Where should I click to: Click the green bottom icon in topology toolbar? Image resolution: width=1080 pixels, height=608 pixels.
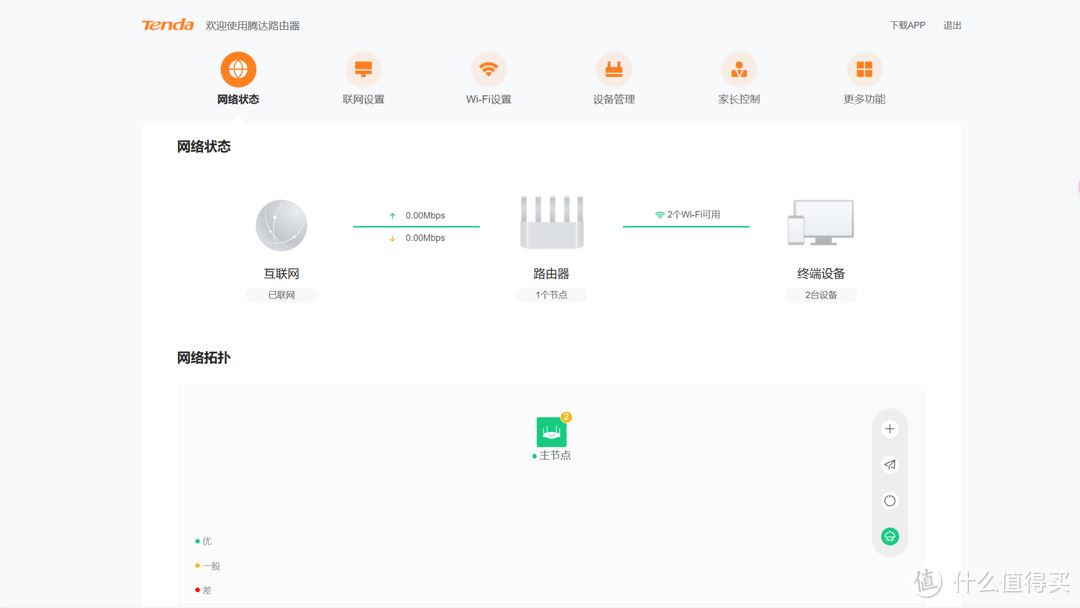[890, 537]
